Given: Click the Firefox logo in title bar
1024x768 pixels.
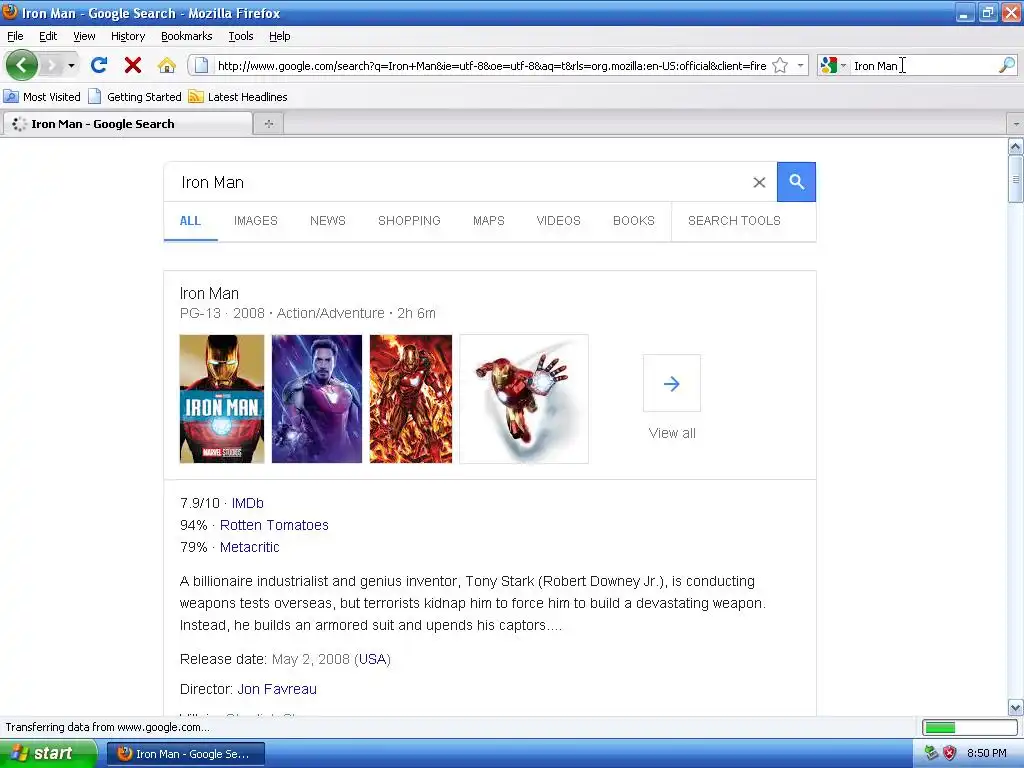Looking at the screenshot, I should 10,12.
